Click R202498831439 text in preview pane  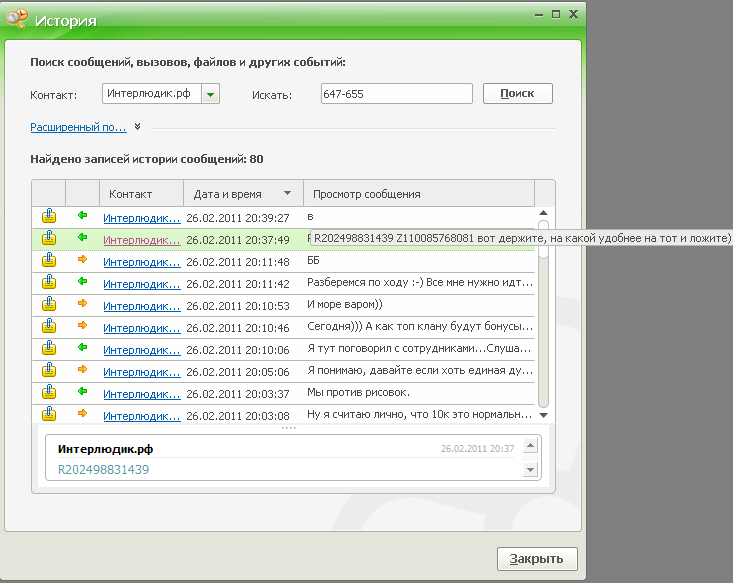(103, 469)
